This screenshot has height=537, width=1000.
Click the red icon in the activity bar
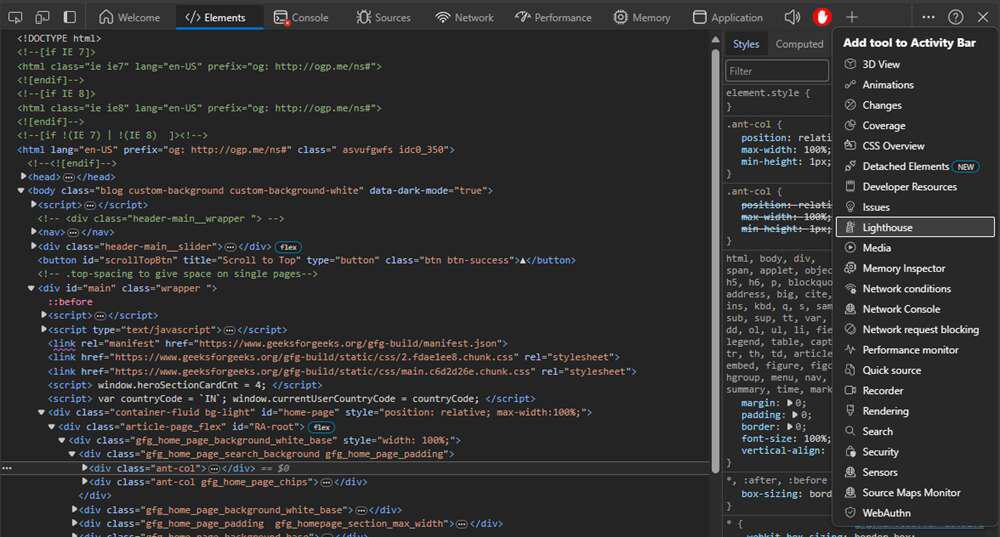pos(822,17)
